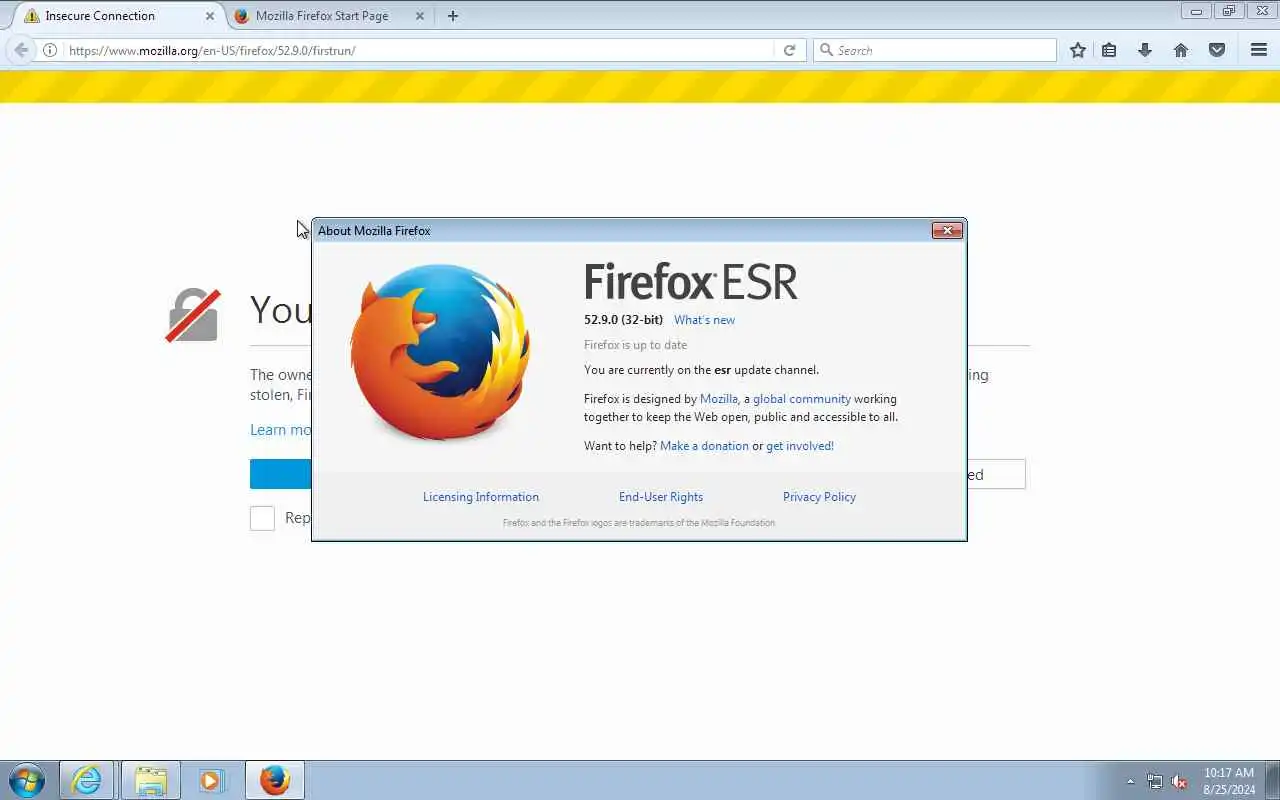This screenshot has width=1280, height=800.
Task: Click the get involved! link
Action: [x=800, y=446]
